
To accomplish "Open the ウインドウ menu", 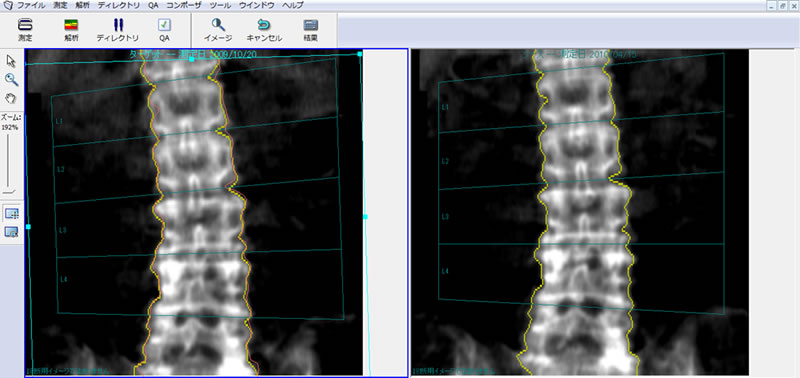I will click(x=256, y=6).
